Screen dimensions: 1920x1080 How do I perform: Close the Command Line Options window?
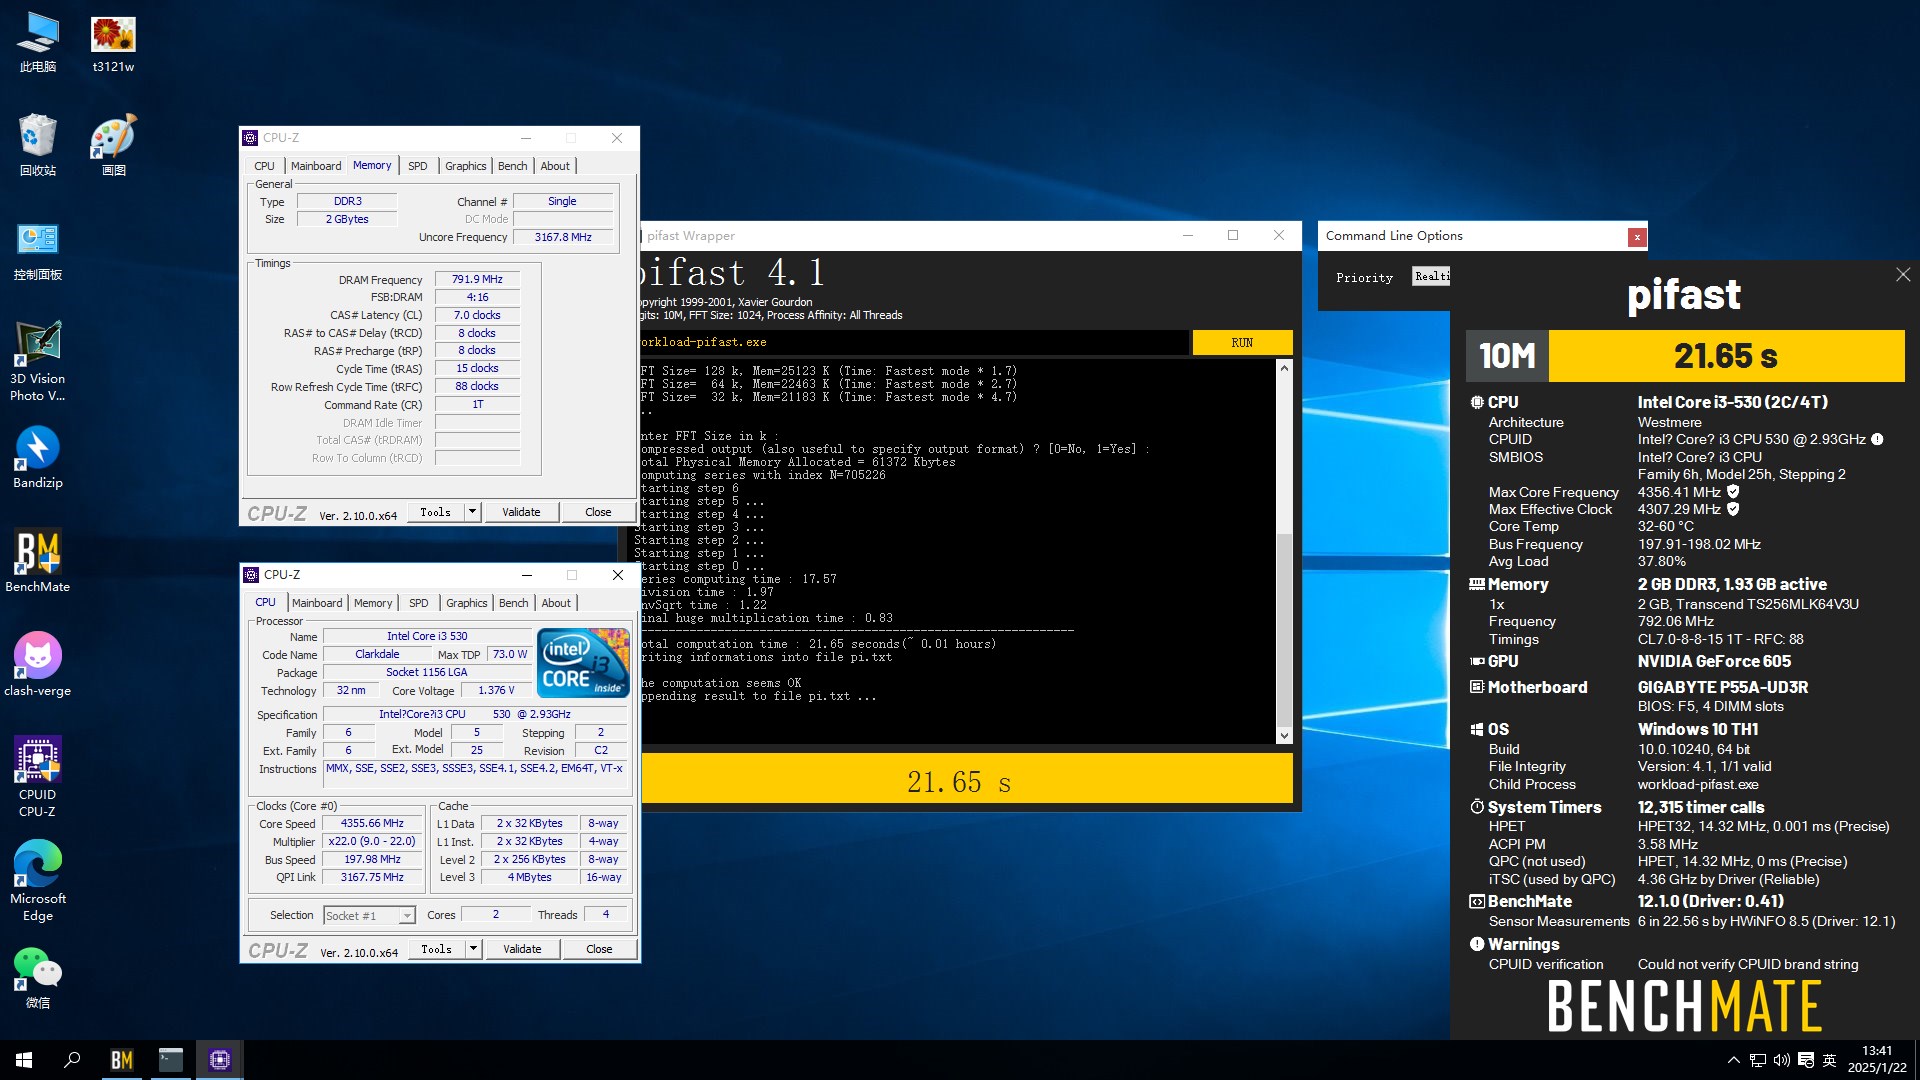point(1637,237)
